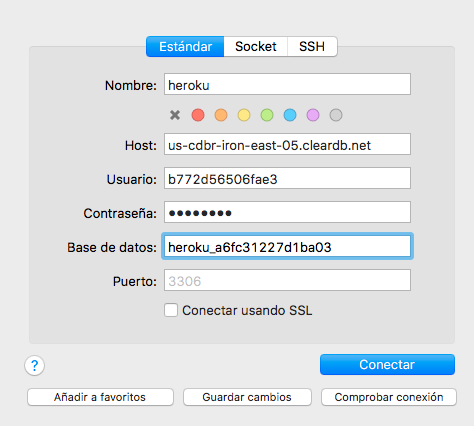Enable Conectar usando SSL checkbox
The image size is (474, 426).
[171, 310]
